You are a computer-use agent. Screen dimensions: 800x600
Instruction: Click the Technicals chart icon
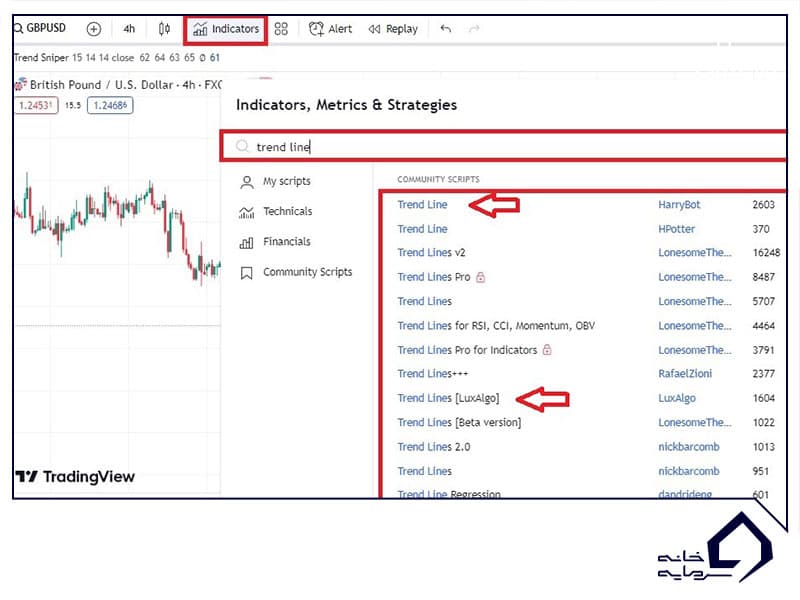click(x=246, y=212)
